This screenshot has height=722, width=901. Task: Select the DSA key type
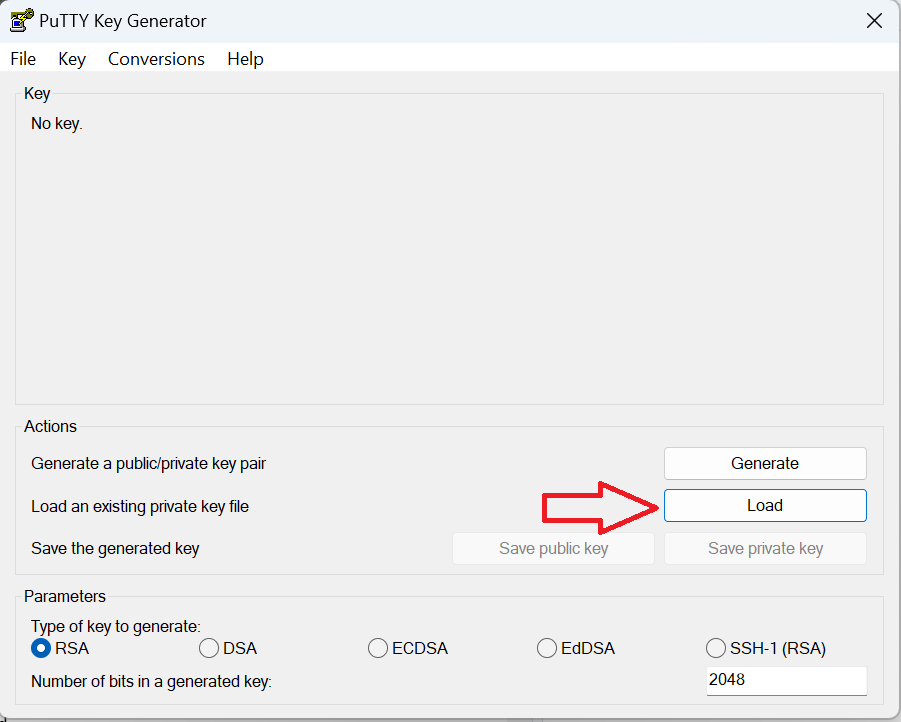click(x=228, y=648)
